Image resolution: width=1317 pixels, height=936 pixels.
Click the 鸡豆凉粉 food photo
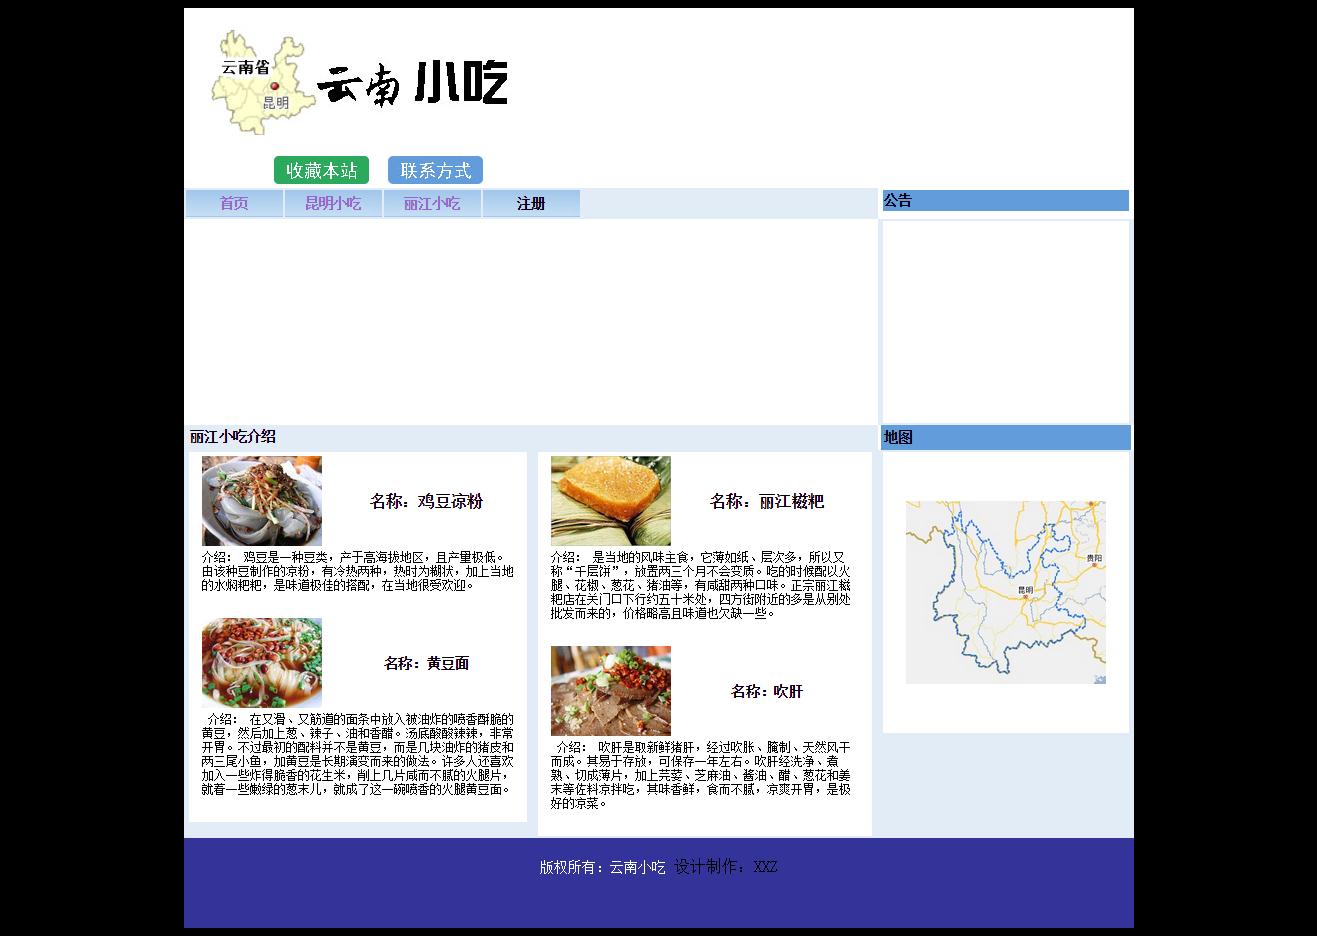pos(262,501)
